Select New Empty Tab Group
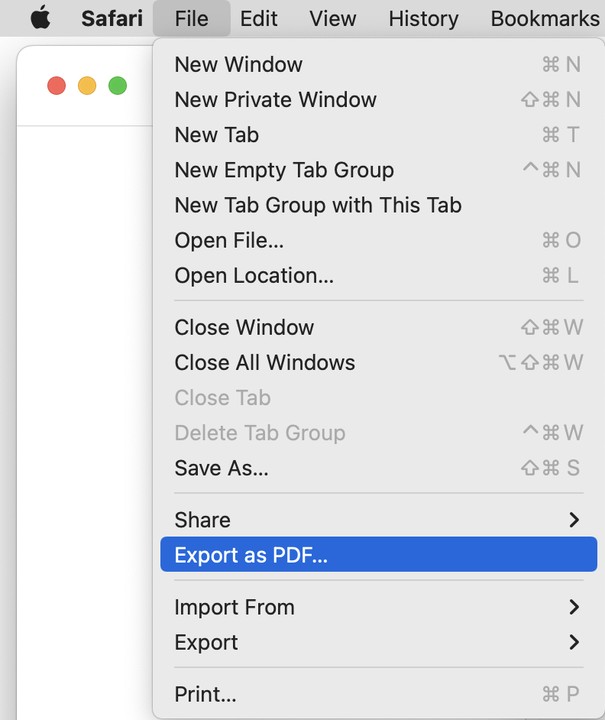The image size is (605, 720). (284, 170)
